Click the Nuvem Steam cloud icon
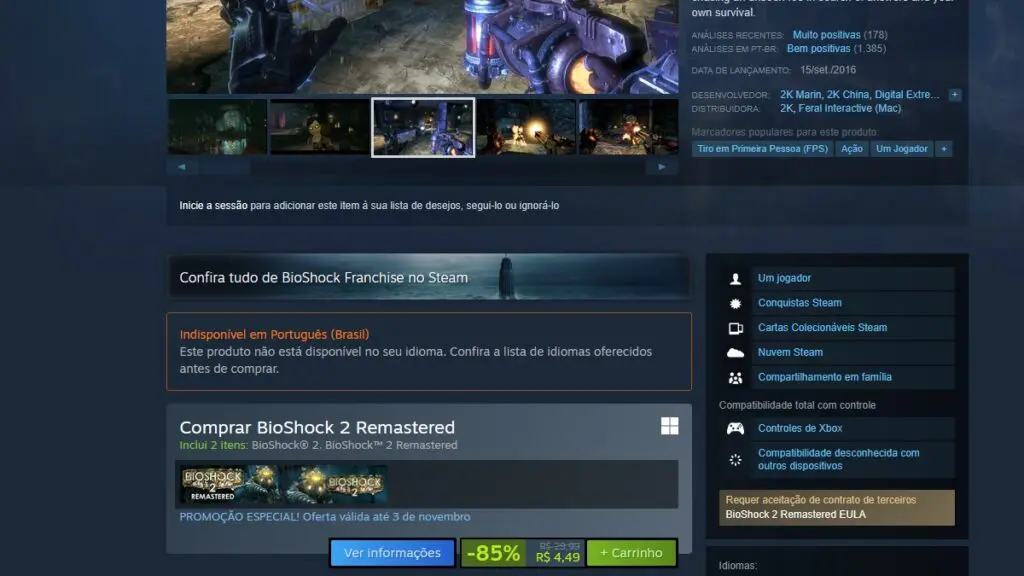Screen dimensions: 1024x576 736,353
